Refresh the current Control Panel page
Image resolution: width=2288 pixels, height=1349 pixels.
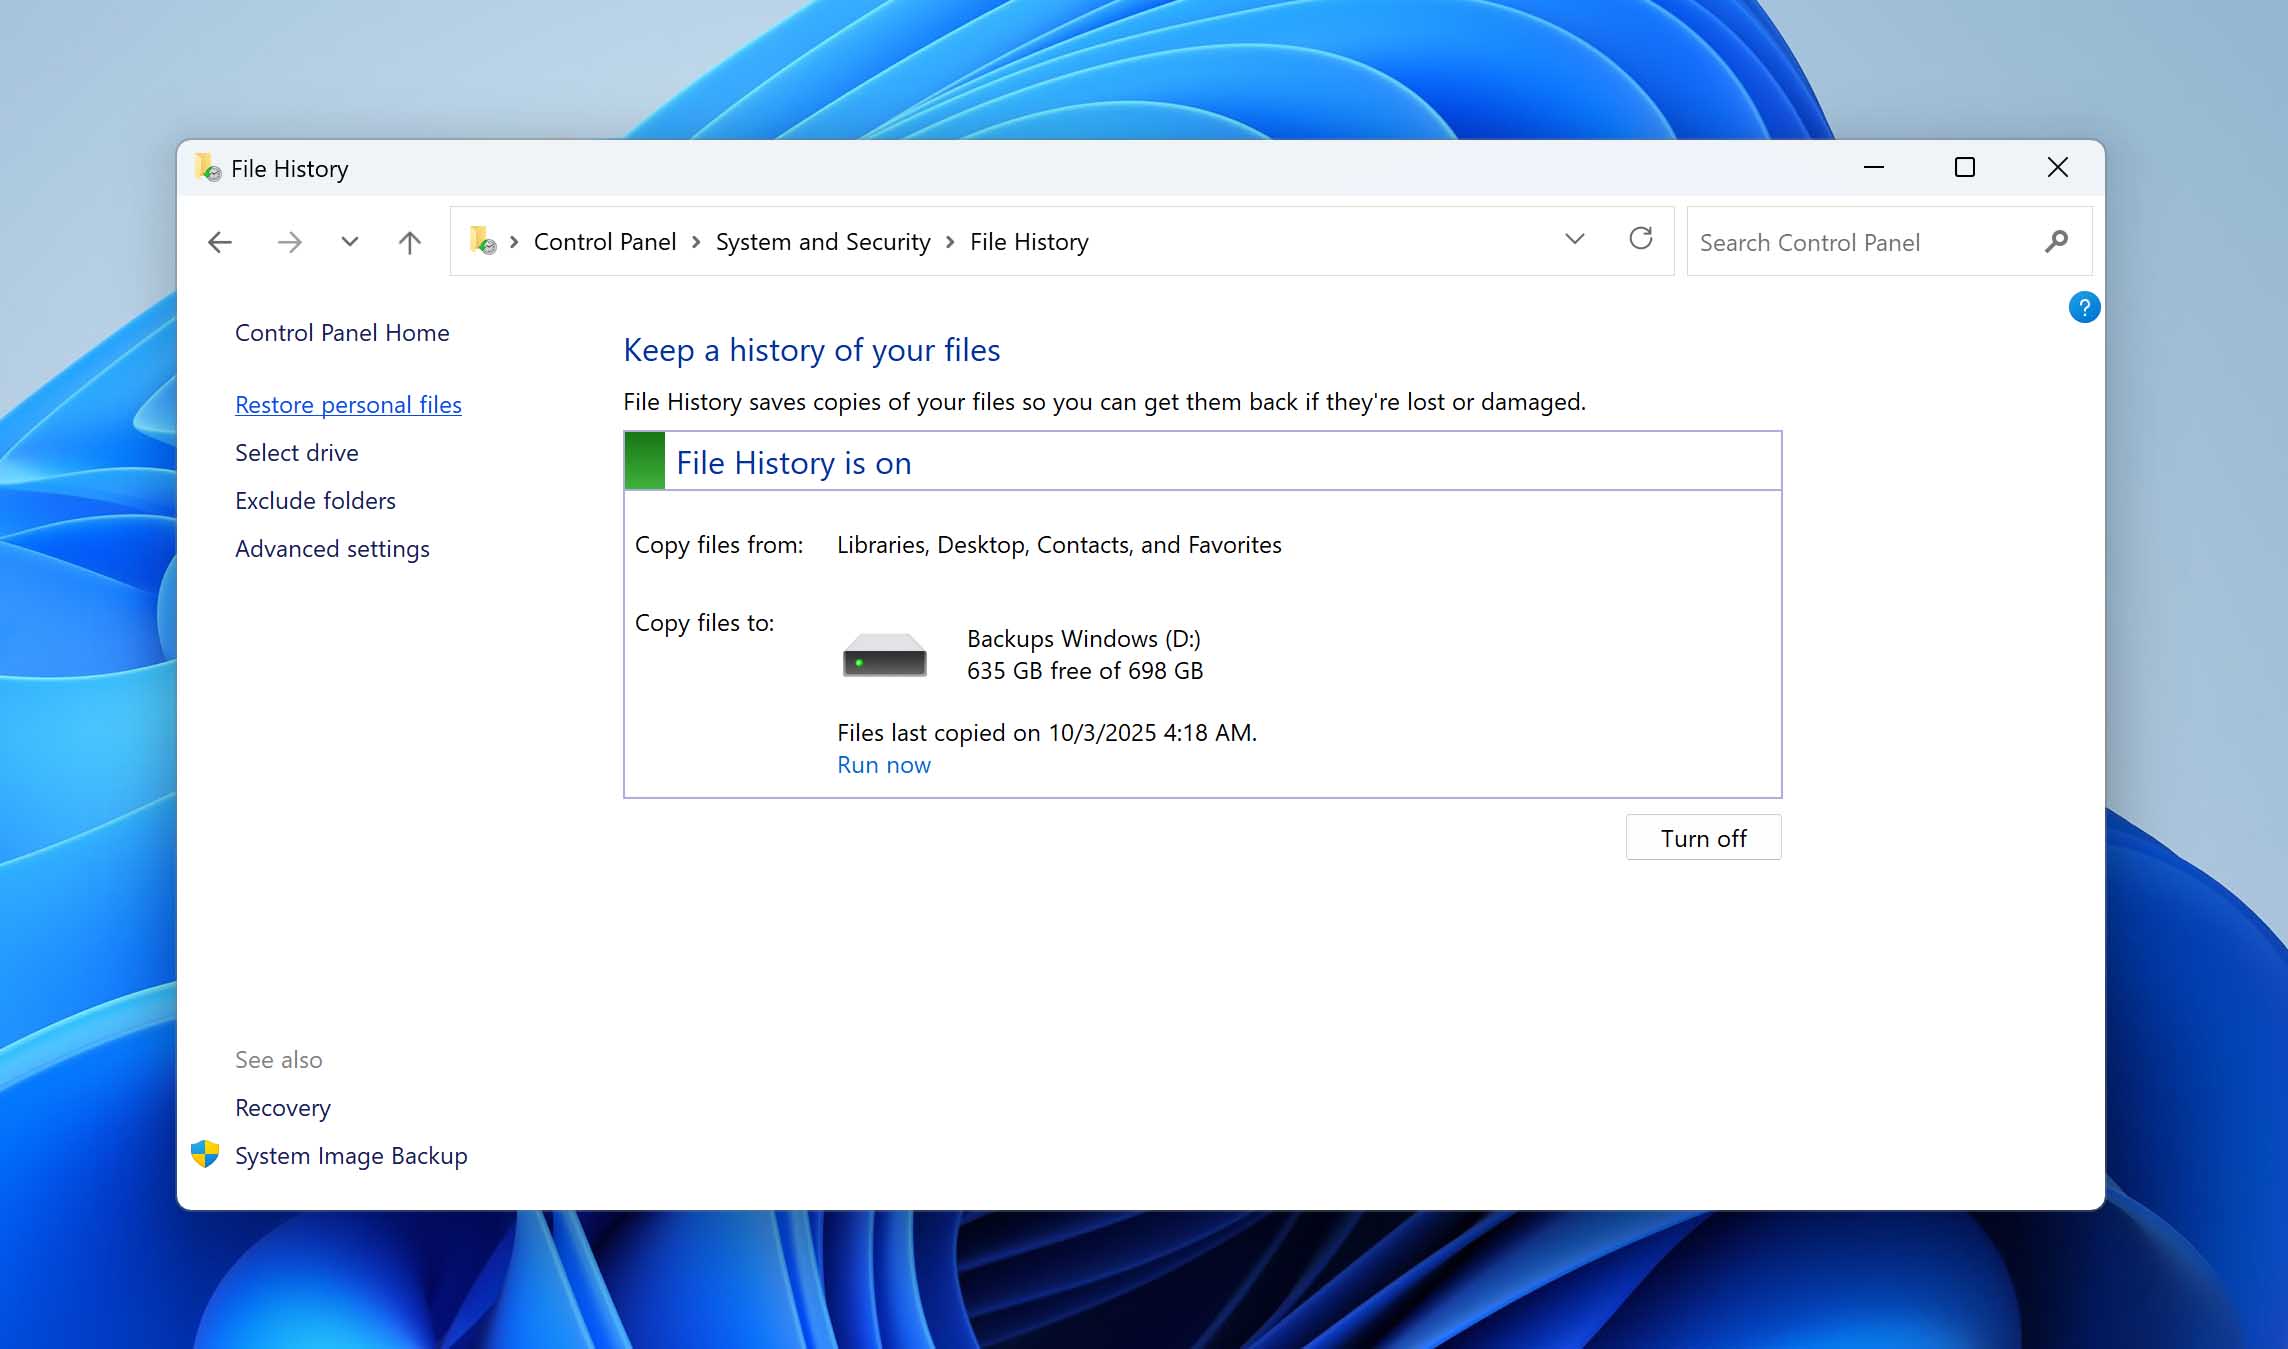[1640, 240]
